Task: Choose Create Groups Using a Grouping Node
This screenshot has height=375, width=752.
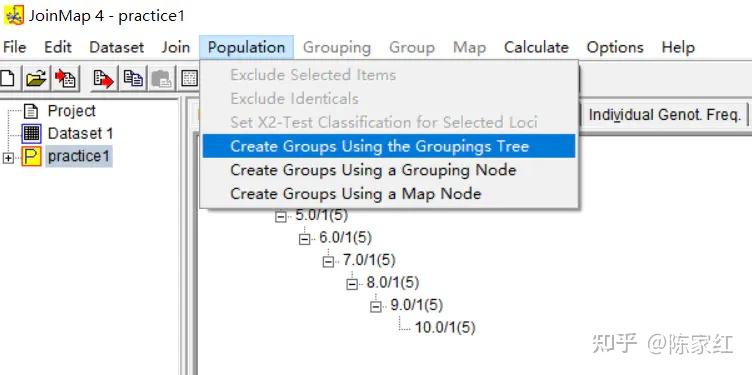Action: [389, 170]
